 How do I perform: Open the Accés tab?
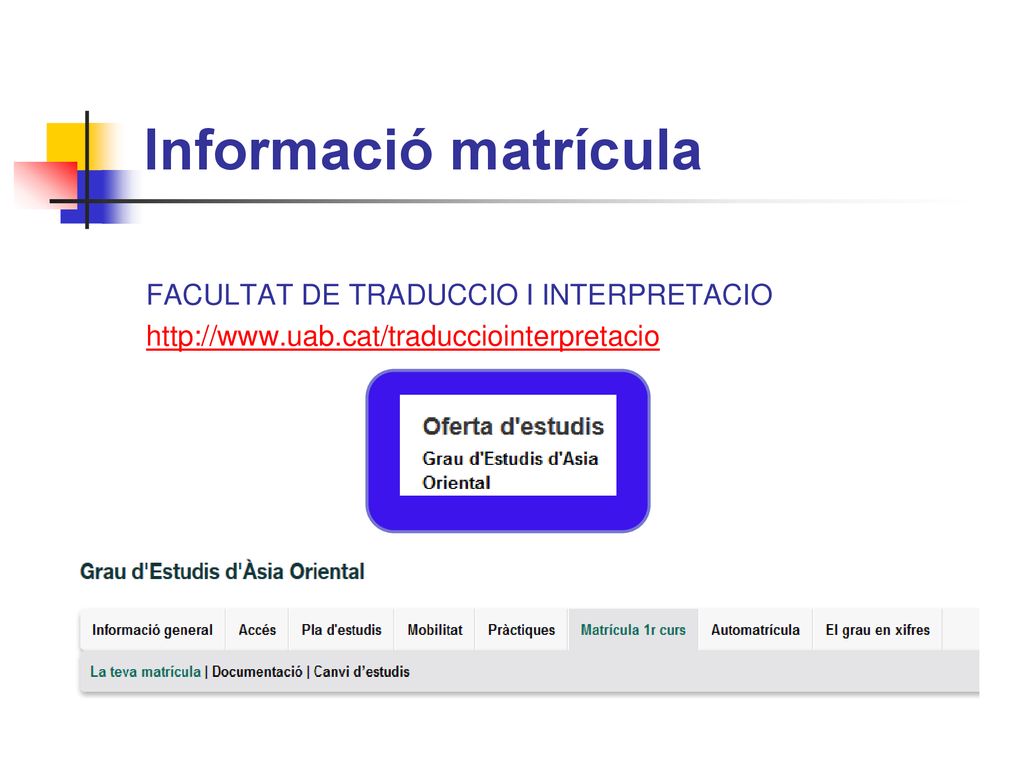(257, 630)
